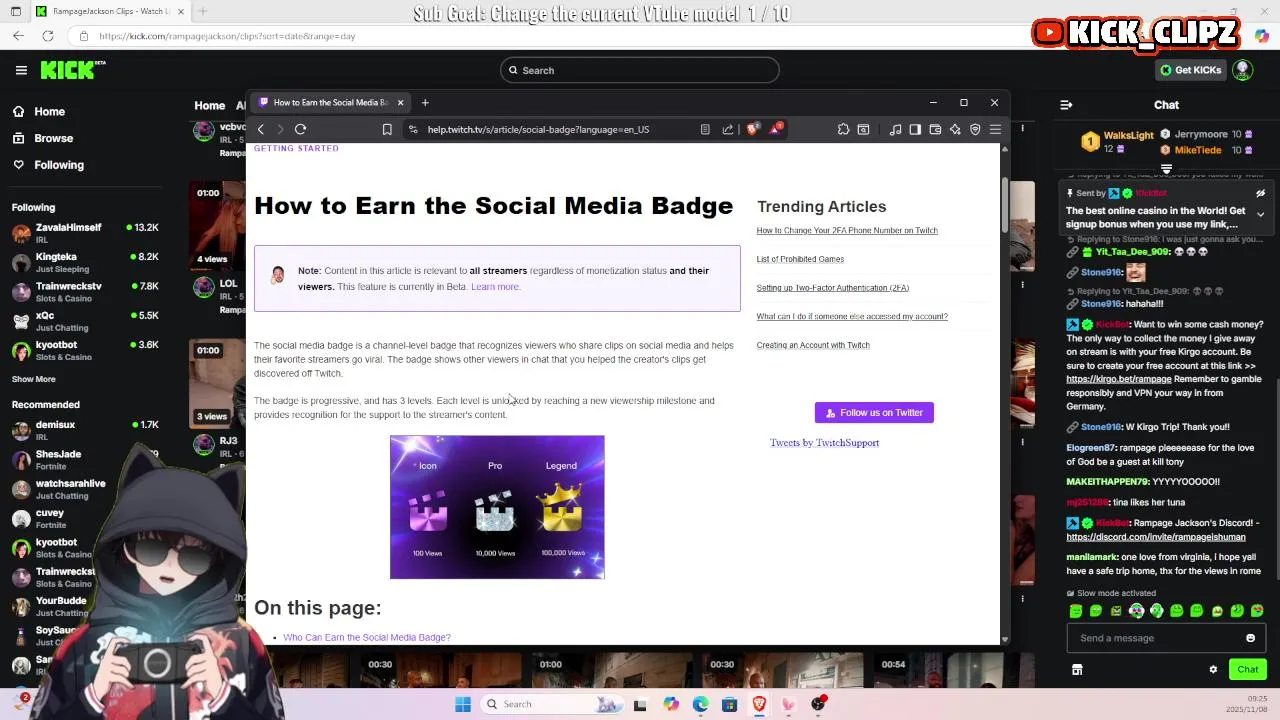This screenshot has width=1280, height=720.
Task: Open chat settings gear
Action: (1213, 669)
